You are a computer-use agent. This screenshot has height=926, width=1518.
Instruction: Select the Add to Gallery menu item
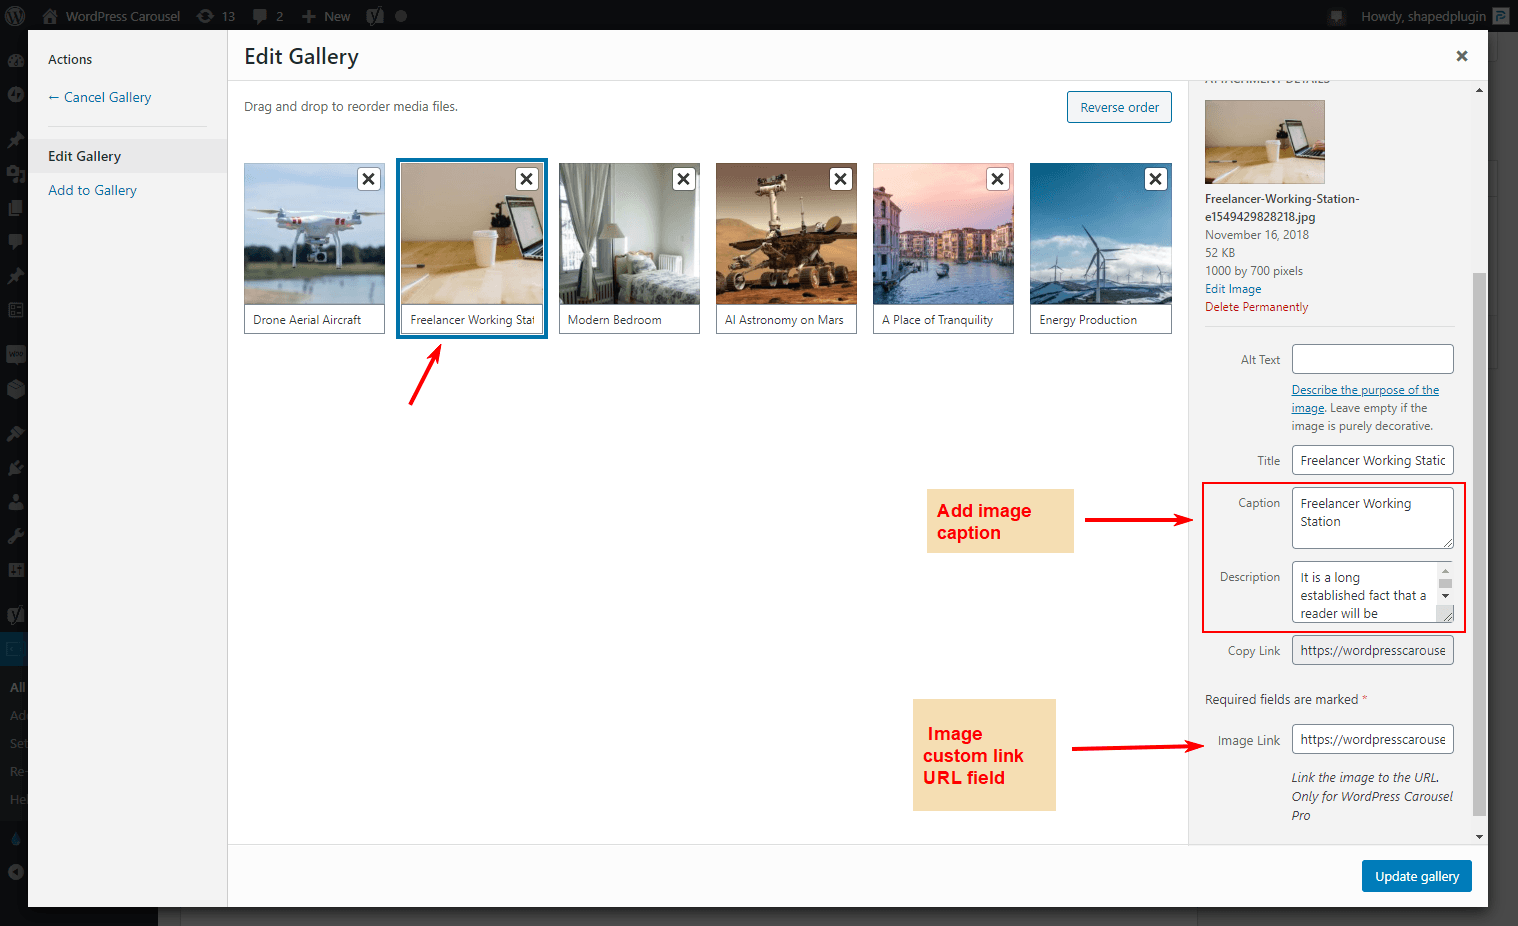(x=92, y=189)
